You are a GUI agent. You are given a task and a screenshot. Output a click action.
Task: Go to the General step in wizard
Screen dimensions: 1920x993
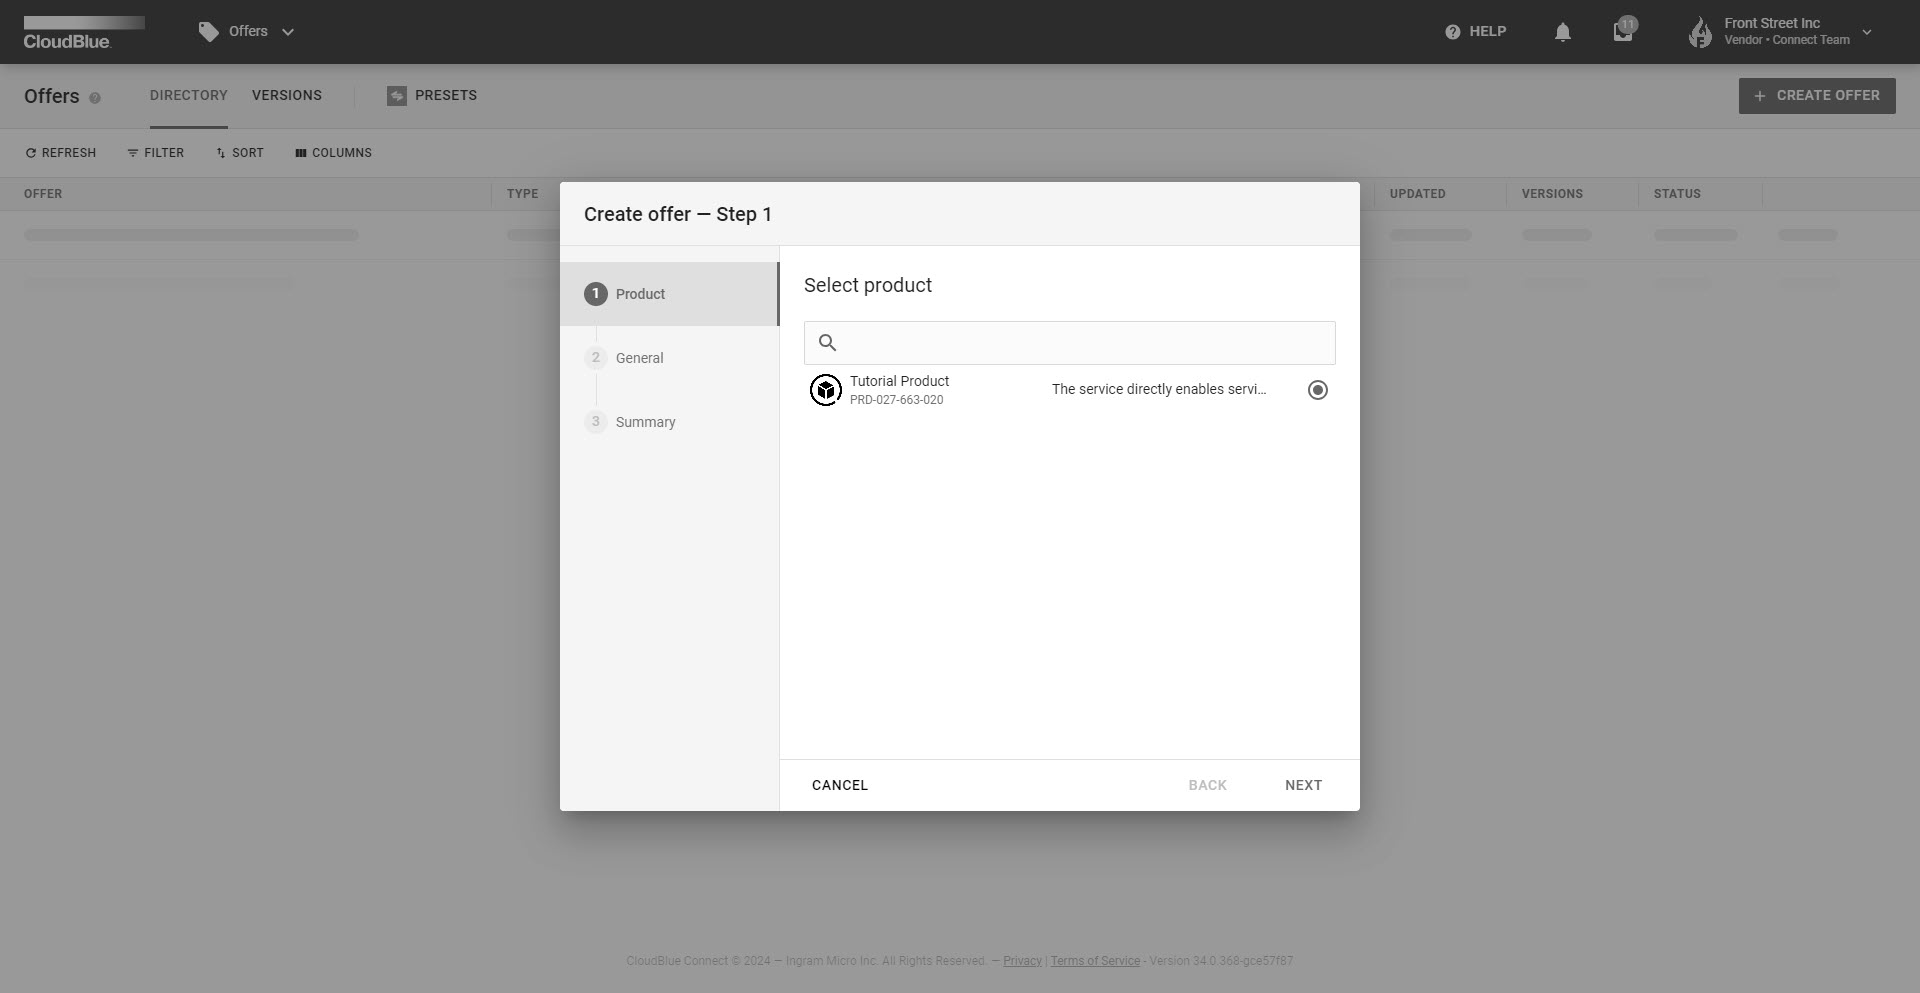tap(669, 358)
